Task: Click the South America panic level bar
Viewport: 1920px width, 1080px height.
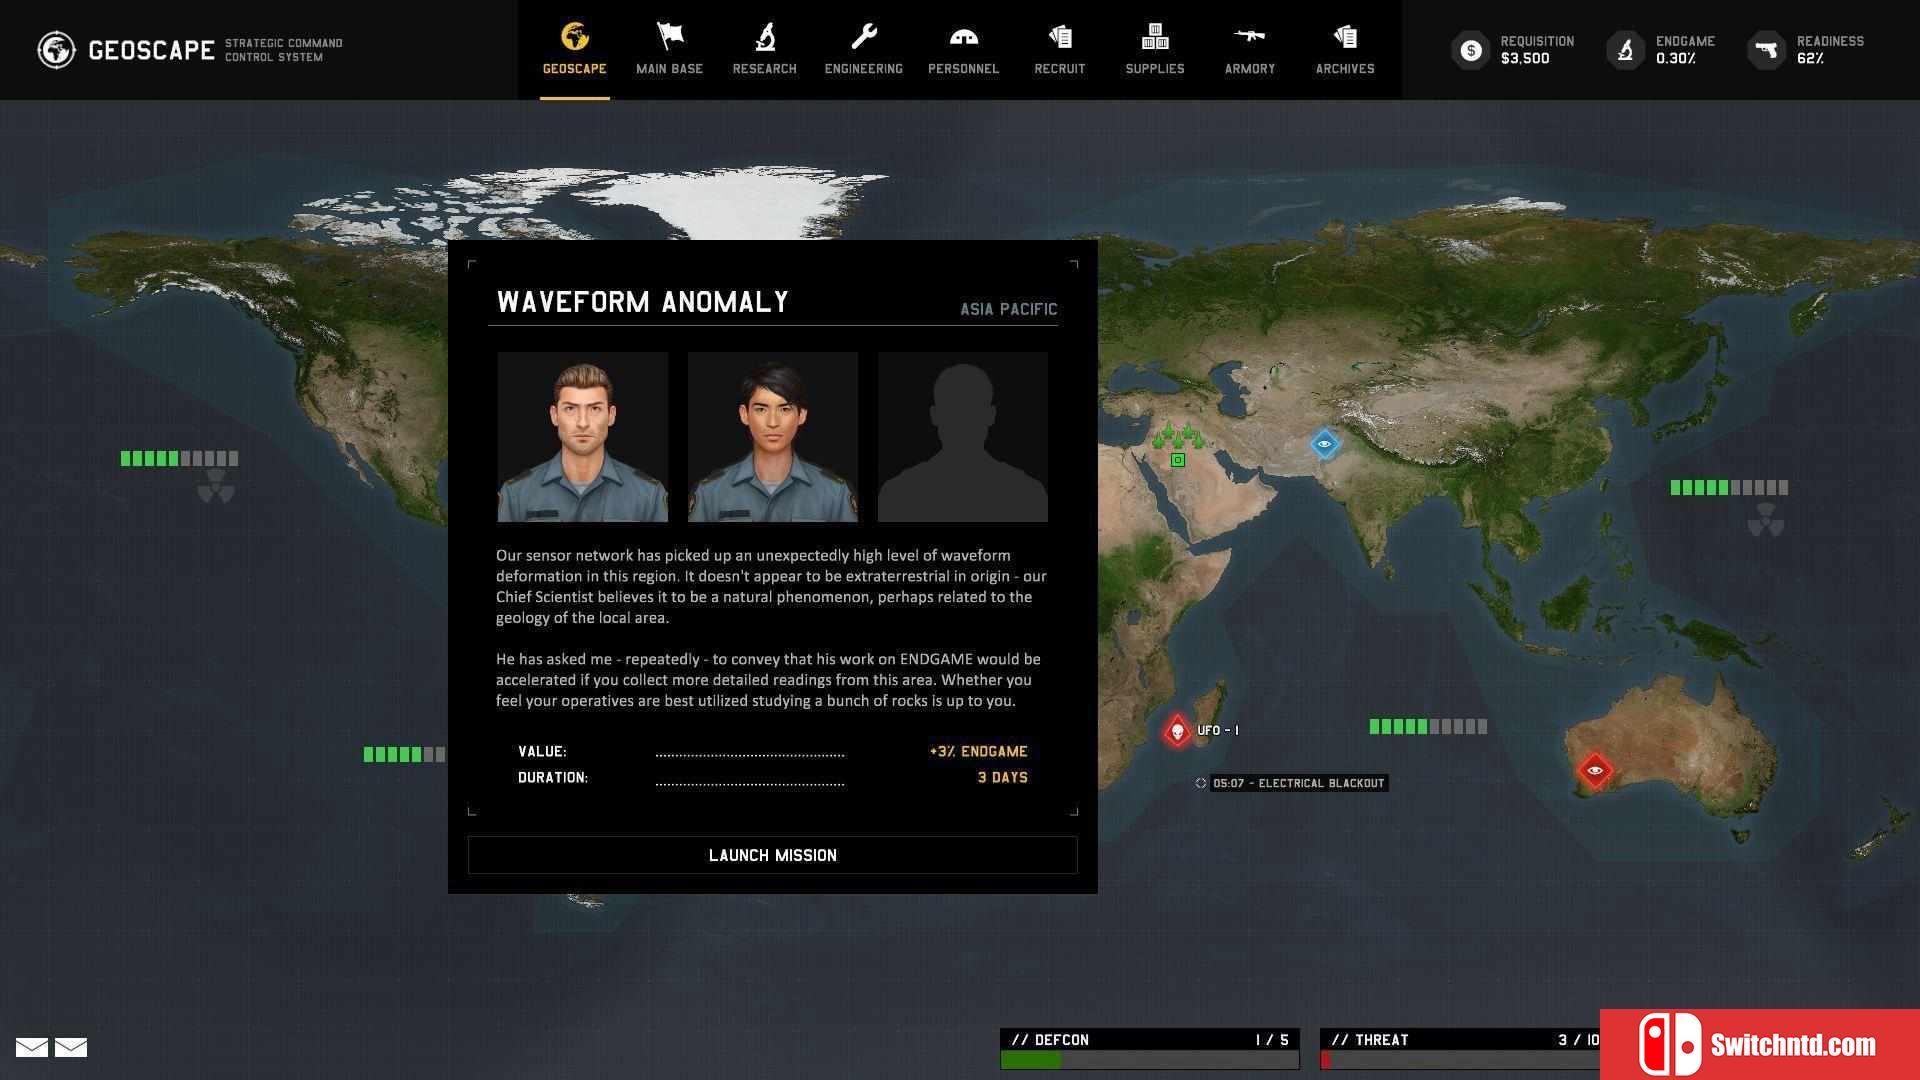Action: 404,754
